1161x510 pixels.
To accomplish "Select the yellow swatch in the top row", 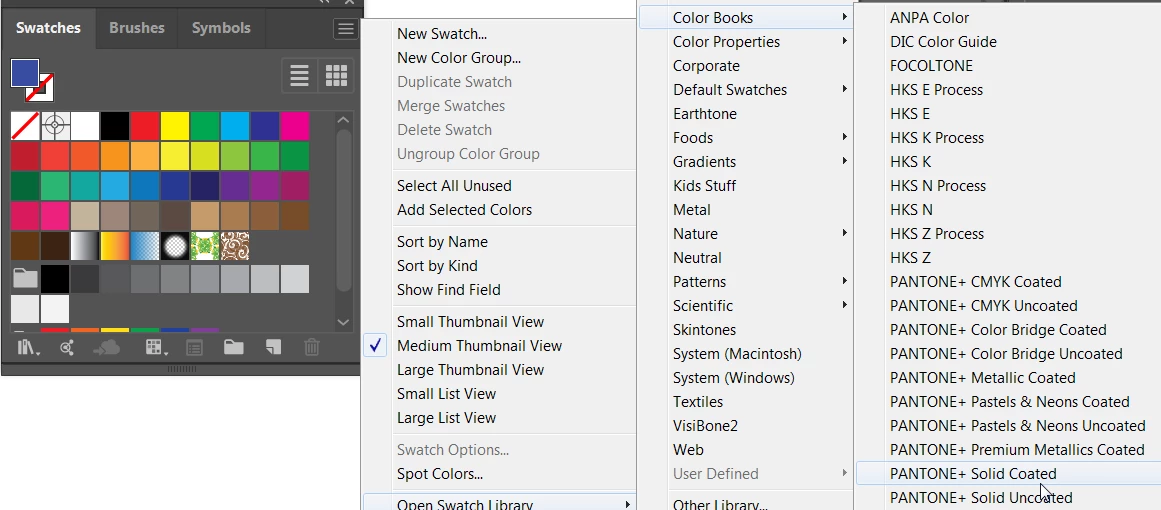I will coord(175,126).
